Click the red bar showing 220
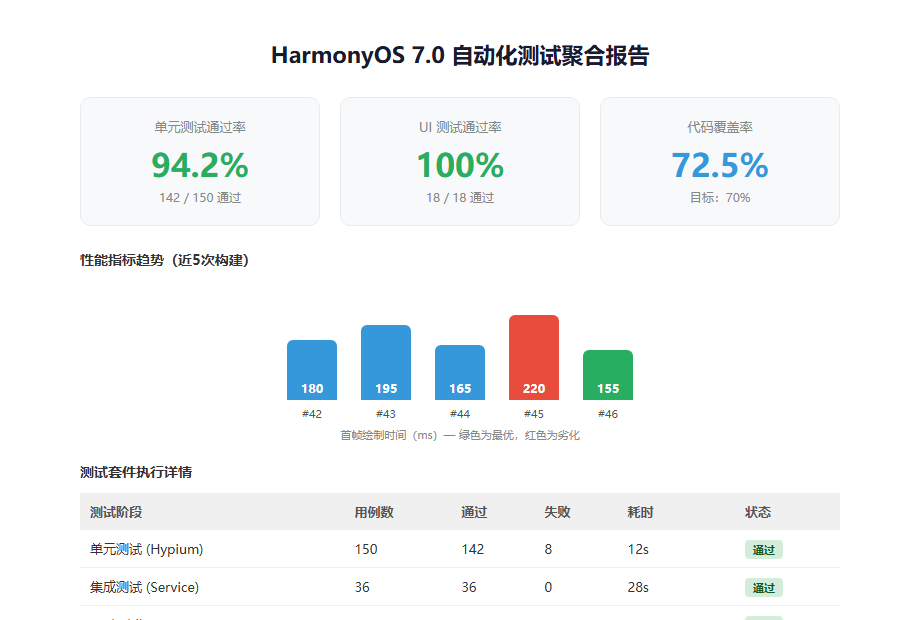920x620 pixels. click(534, 358)
